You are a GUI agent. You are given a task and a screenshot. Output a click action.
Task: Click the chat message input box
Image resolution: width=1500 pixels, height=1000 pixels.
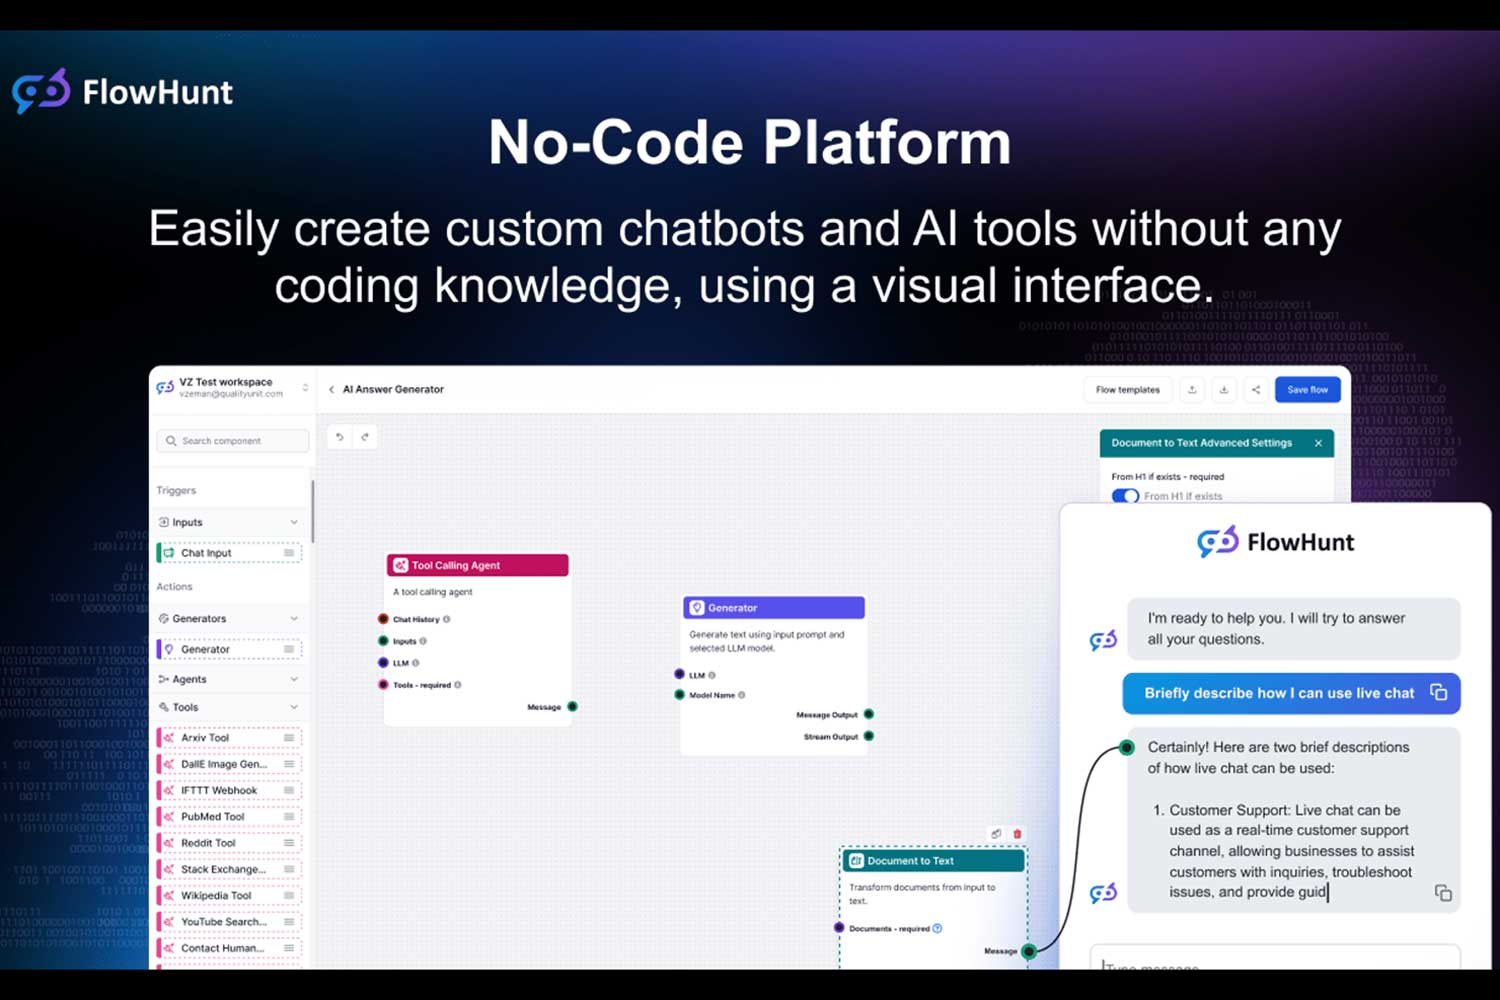1275,958
